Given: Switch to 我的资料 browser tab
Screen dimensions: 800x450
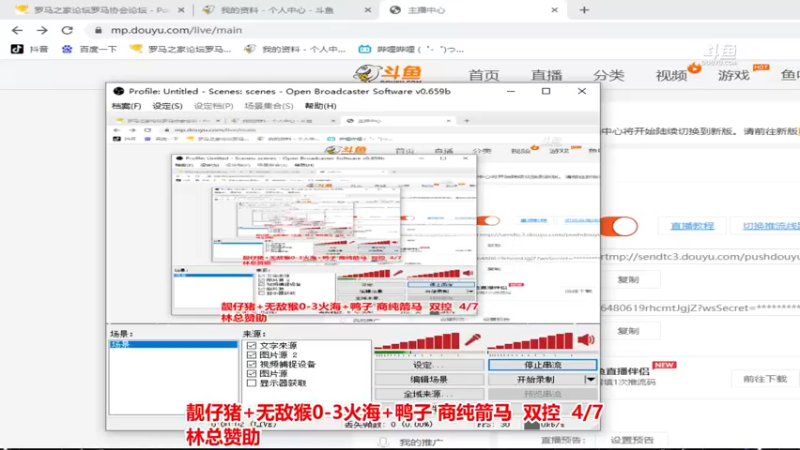Looking at the screenshot, I should pos(286,10).
